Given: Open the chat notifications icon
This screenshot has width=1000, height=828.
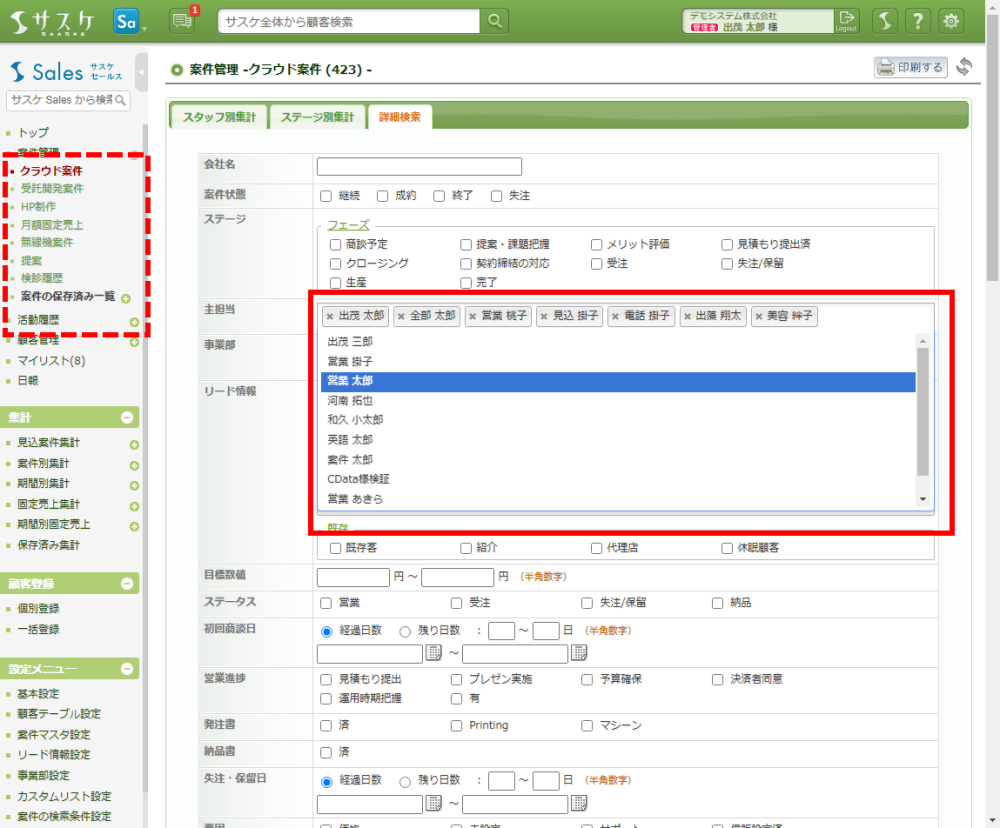Looking at the screenshot, I should 182,21.
